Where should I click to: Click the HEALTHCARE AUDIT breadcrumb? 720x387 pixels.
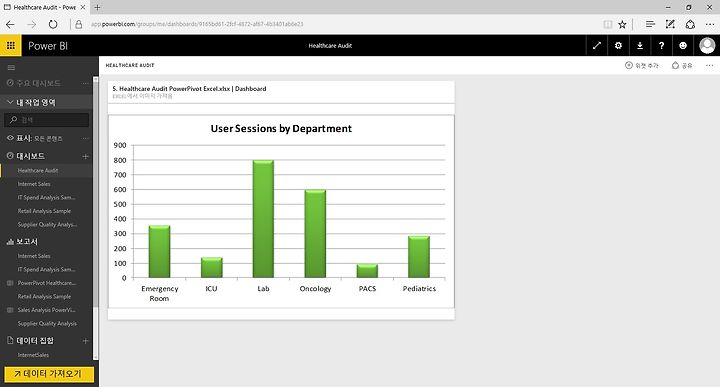point(130,65)
